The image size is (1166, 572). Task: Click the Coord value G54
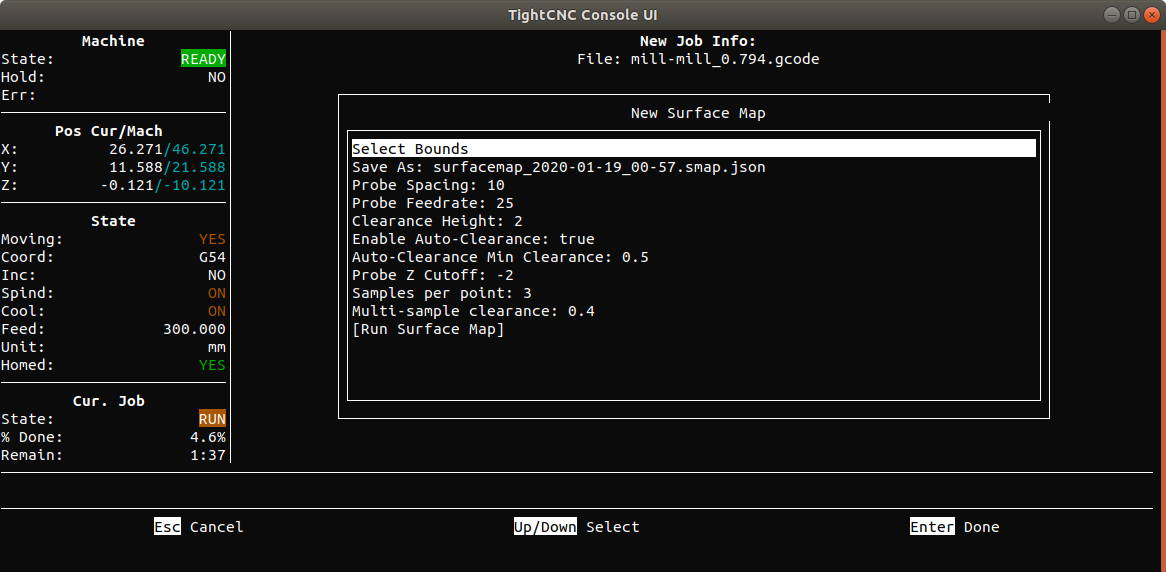point(212,257)
